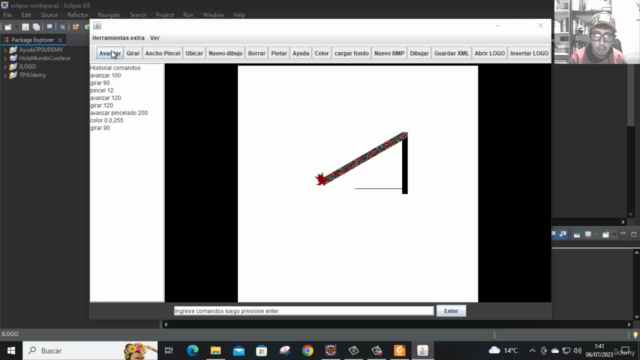Click the Ubicar button
Screen dimensions: 640x360
[x=194, y=53]
